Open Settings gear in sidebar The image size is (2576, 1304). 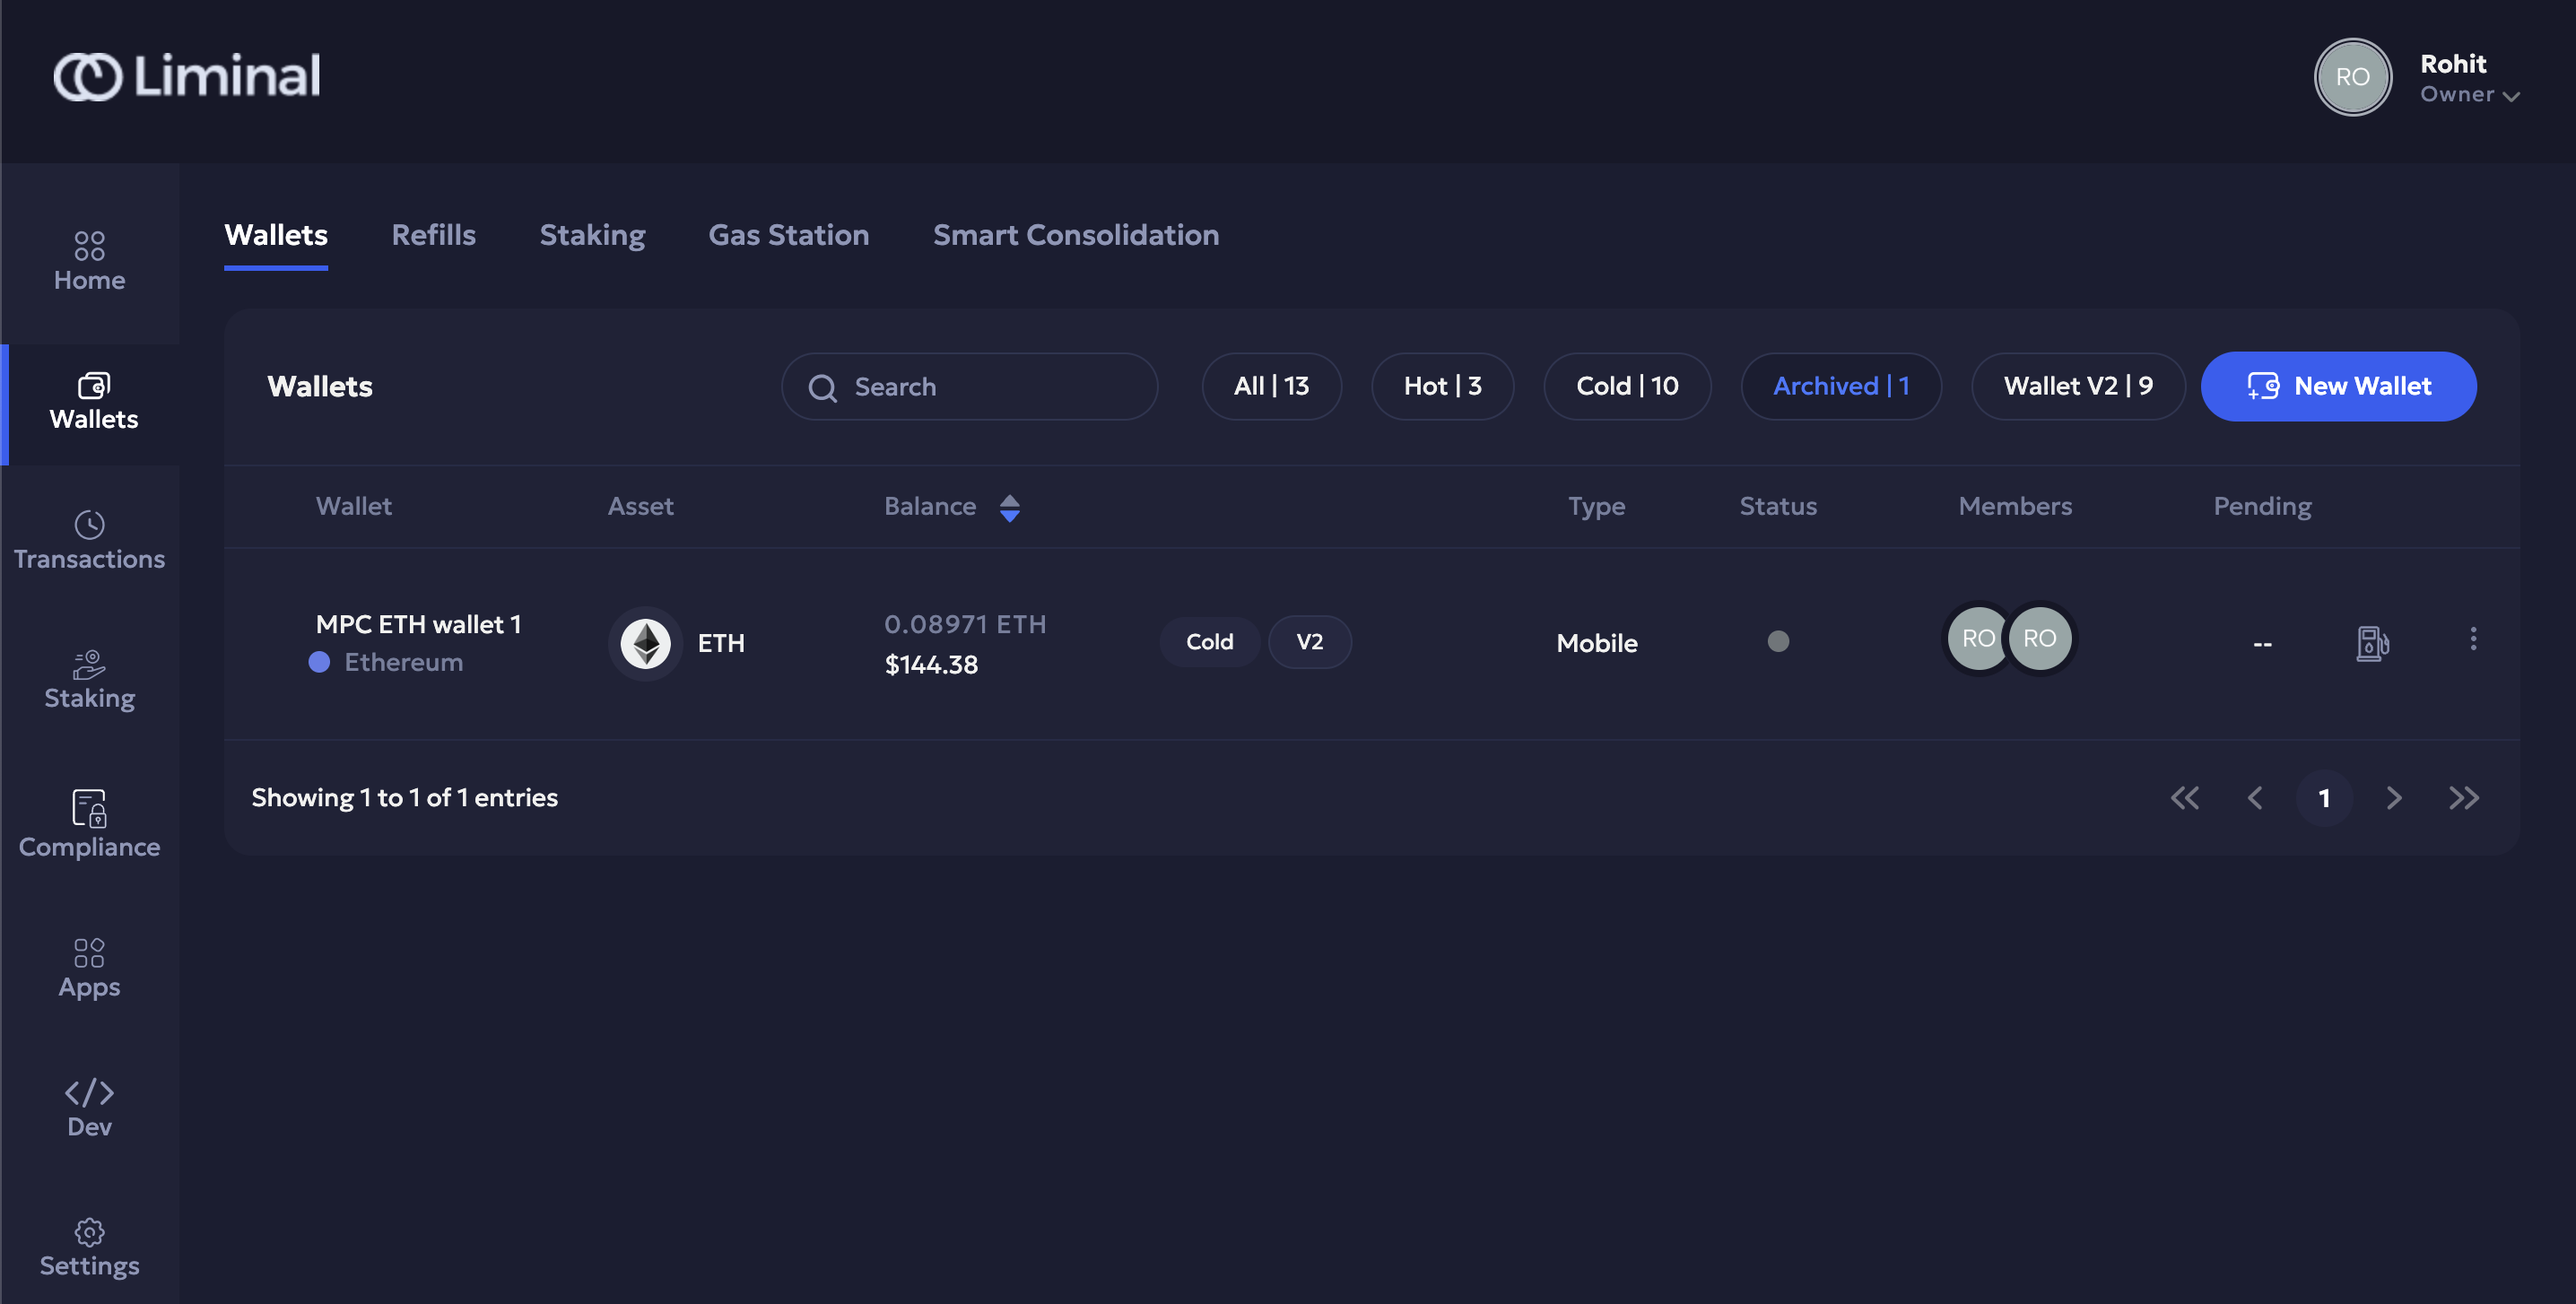[x=89, y=1247]
